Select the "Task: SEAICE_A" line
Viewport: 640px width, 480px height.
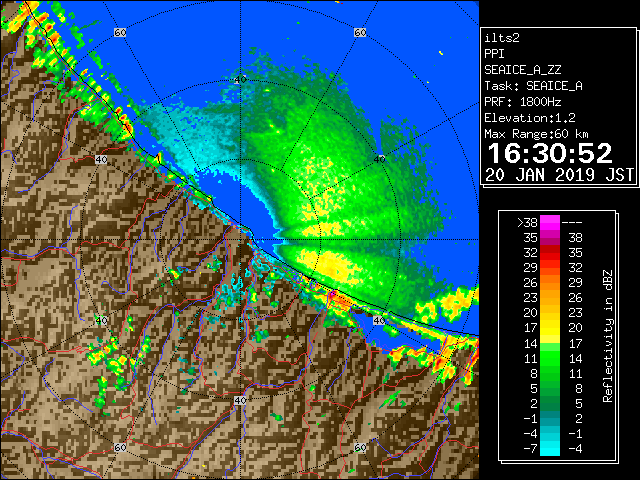pos(533,86)
